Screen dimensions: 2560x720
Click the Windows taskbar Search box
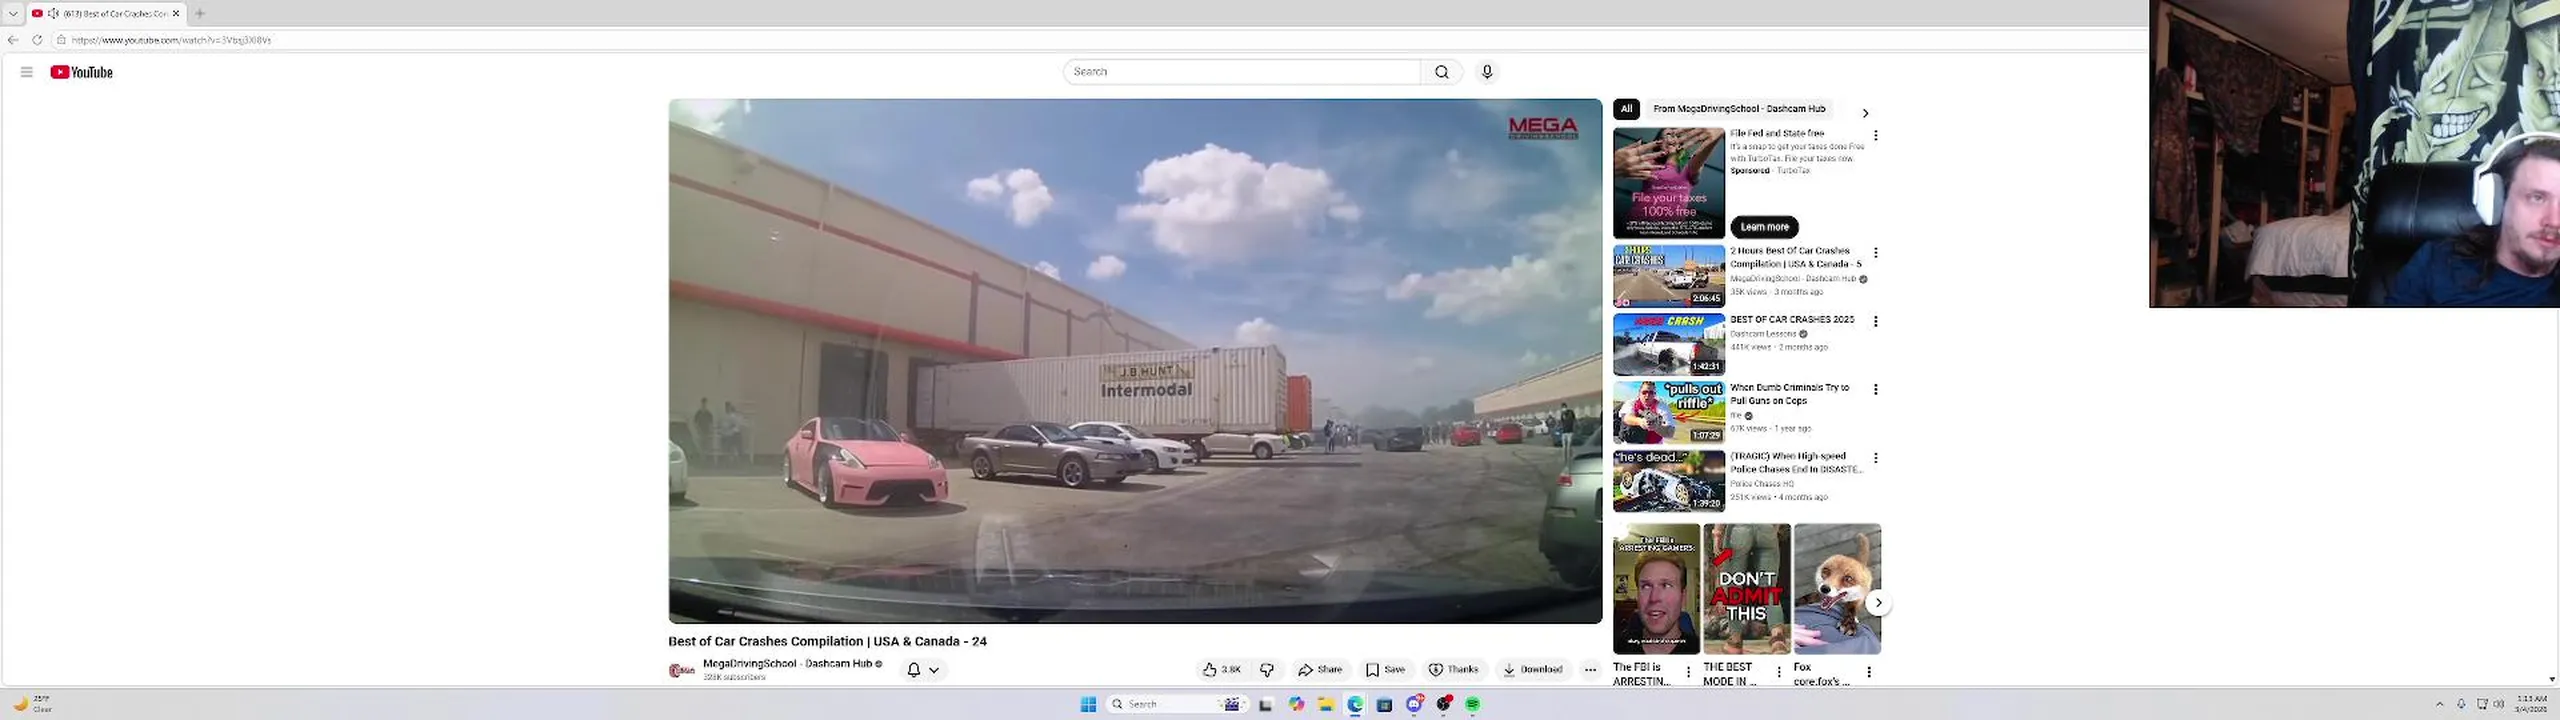point(1175,705)
